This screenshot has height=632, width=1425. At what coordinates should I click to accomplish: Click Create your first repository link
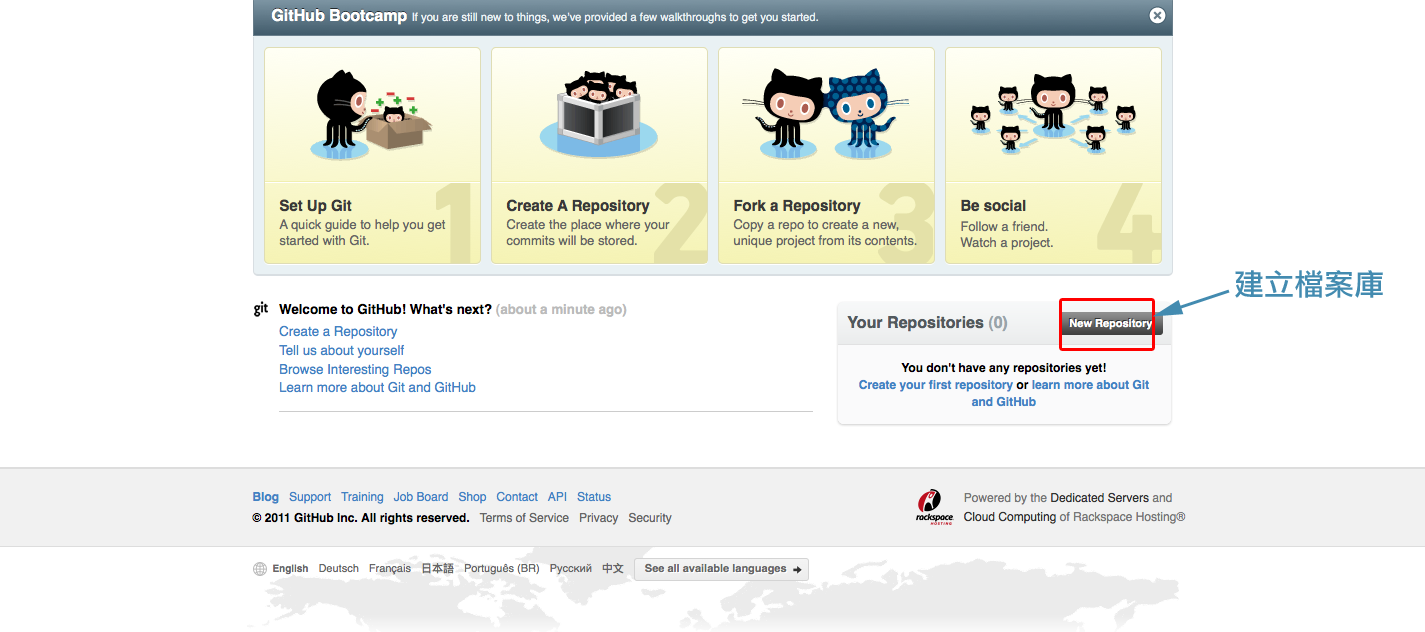(935, 385)
